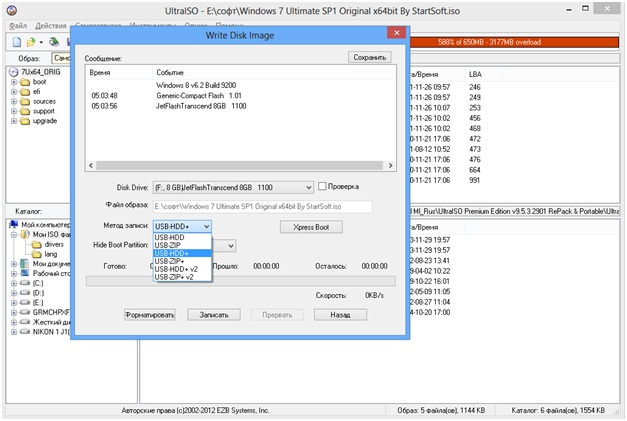This screenshot has width=627, height=421.
Task: Expand the boot folder node
Action: (x=14, y=82)
